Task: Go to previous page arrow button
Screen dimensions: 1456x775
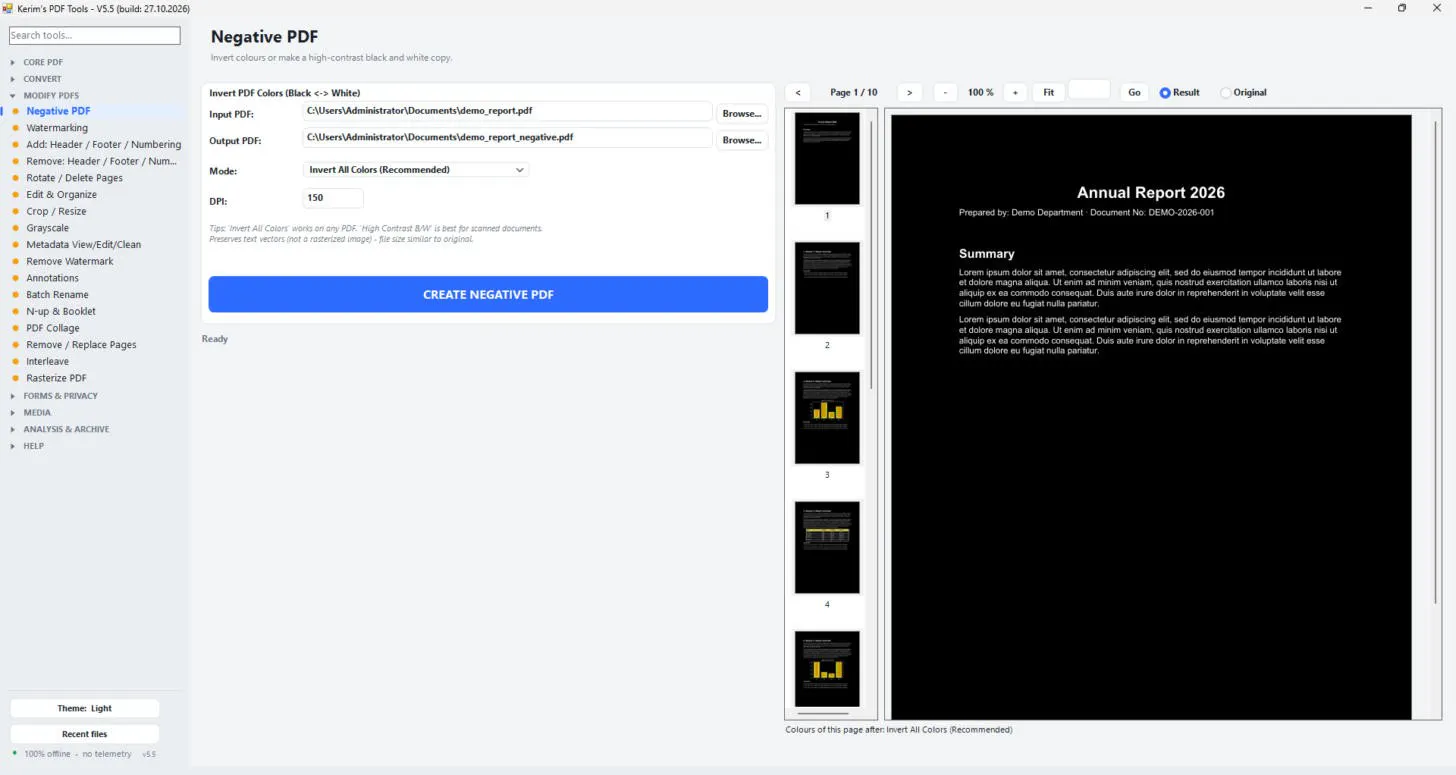Action: 798,92
